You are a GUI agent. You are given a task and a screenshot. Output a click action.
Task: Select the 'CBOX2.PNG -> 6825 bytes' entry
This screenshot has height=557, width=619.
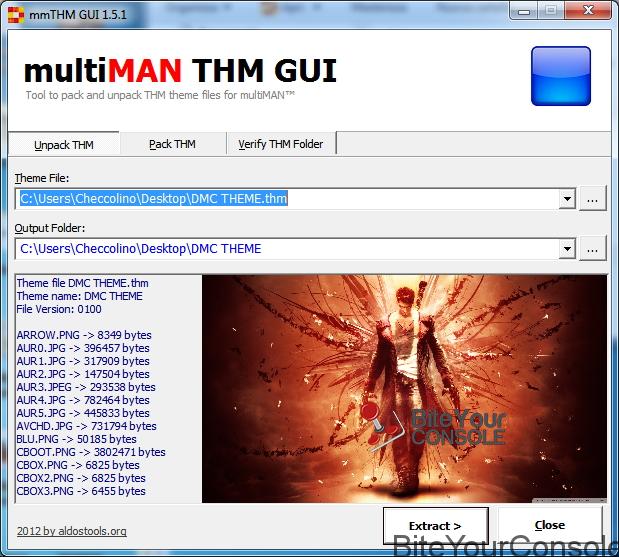click(x=81, y=478)
